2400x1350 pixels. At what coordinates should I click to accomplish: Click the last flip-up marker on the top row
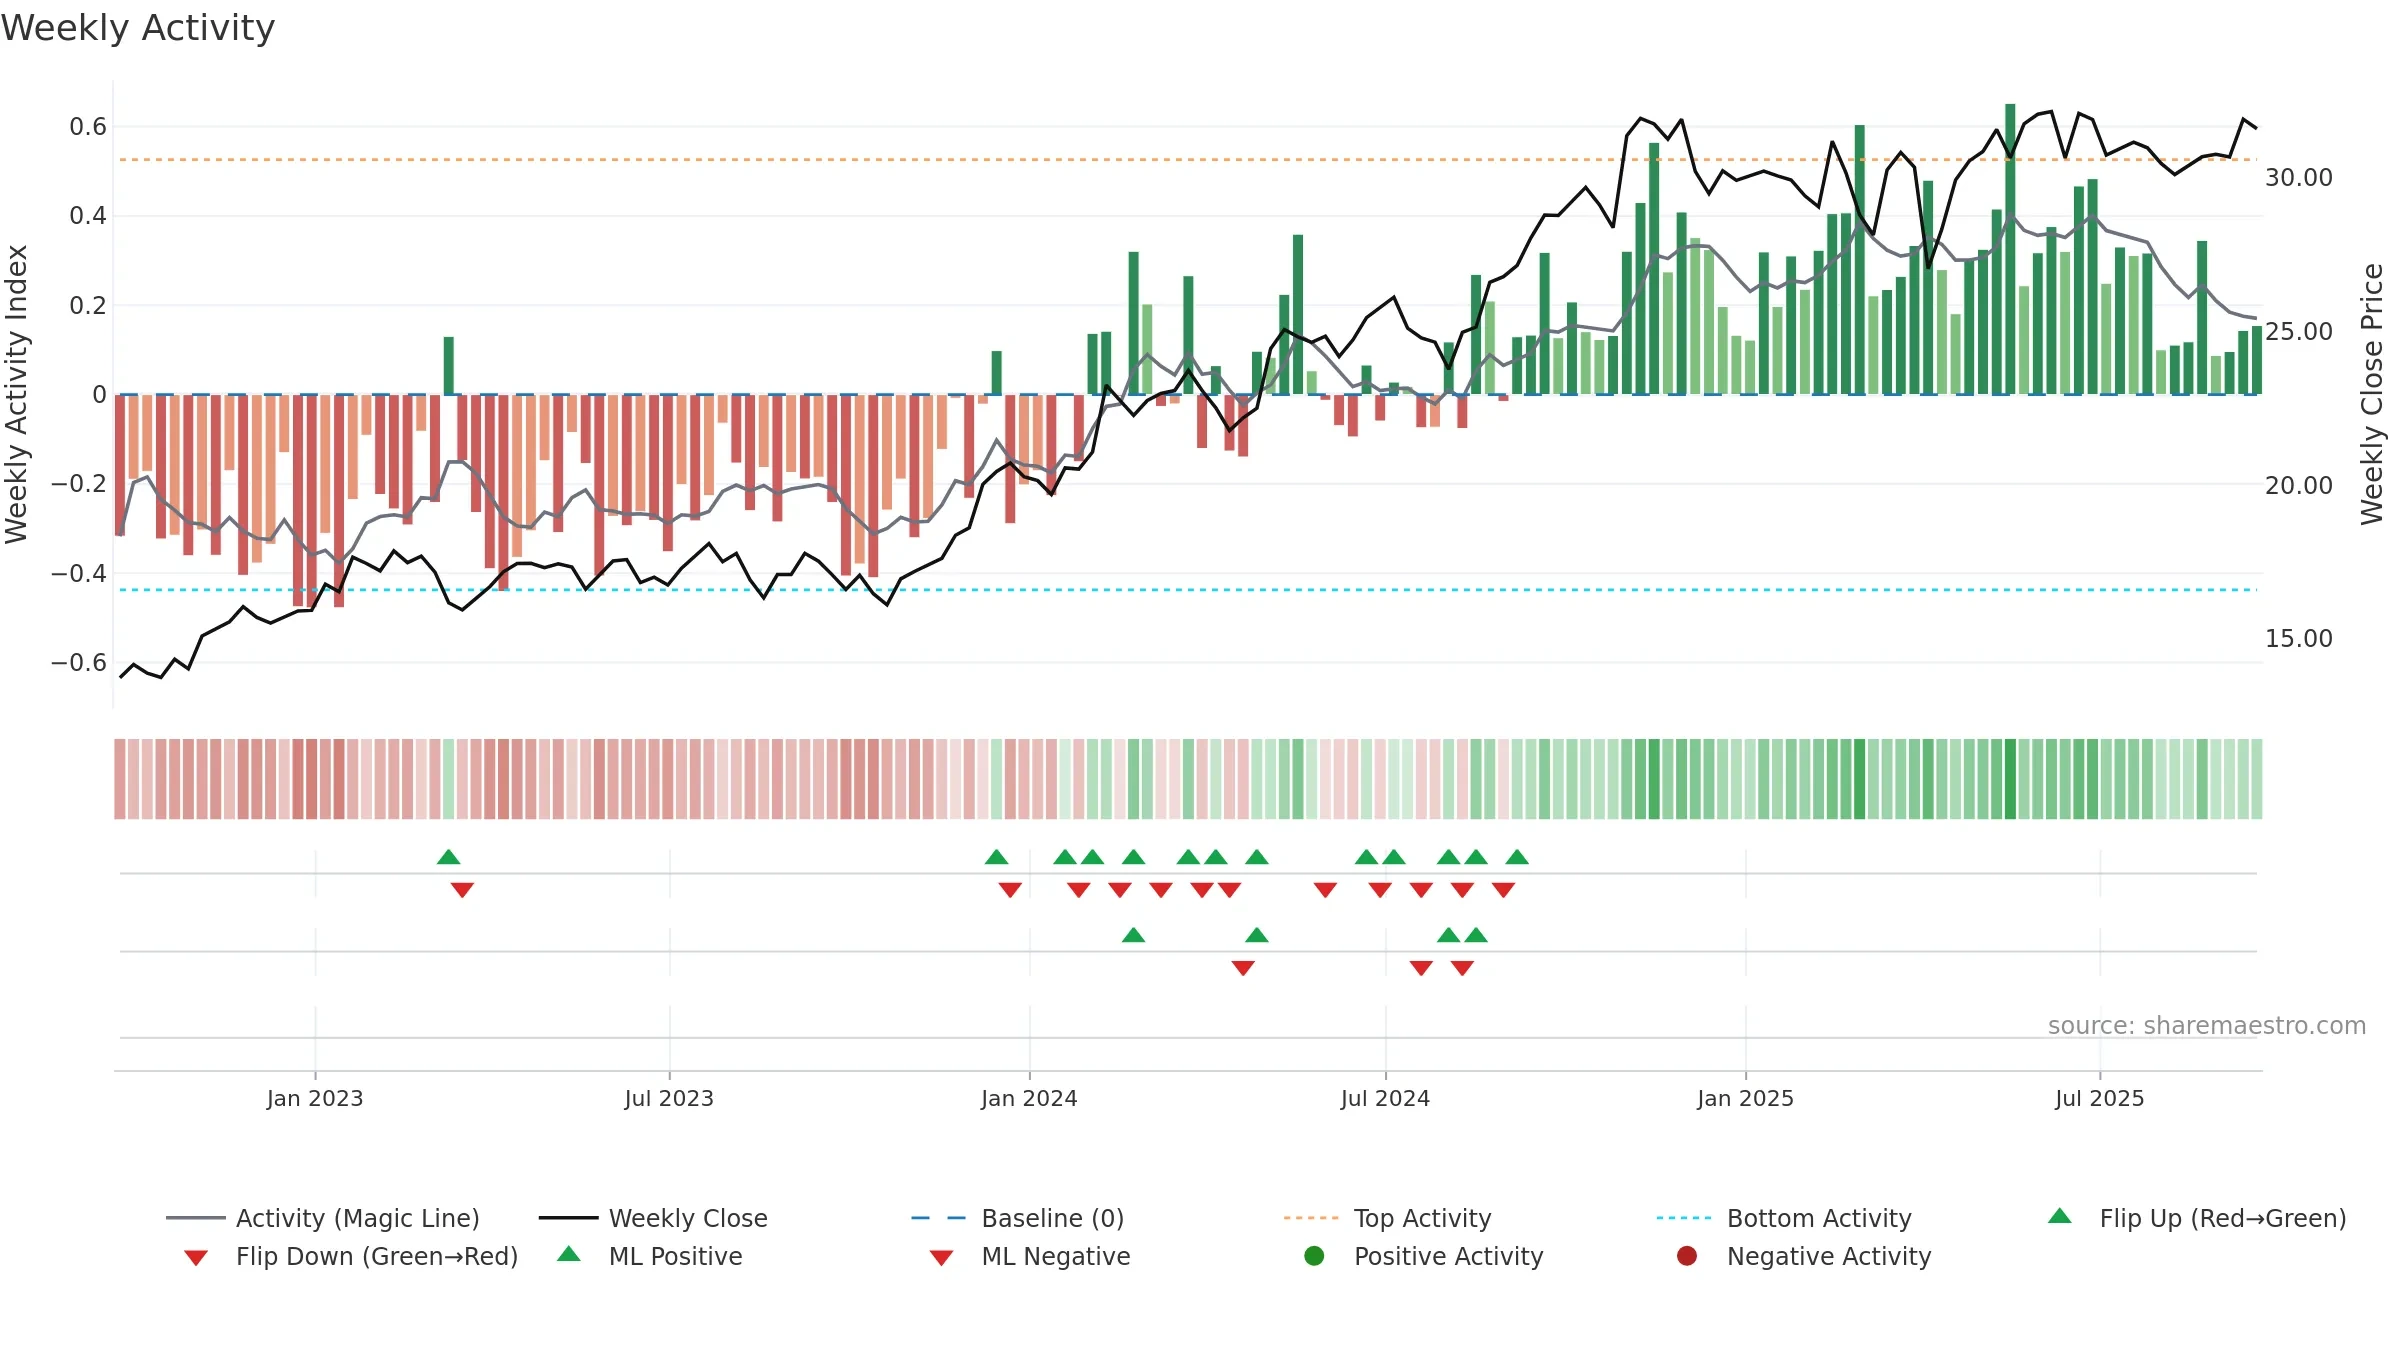point(1517,857)
